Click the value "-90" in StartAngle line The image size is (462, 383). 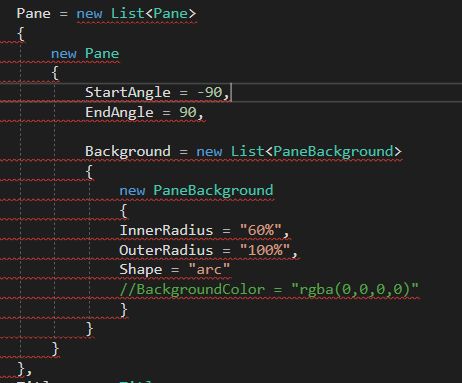pos(210,92)
